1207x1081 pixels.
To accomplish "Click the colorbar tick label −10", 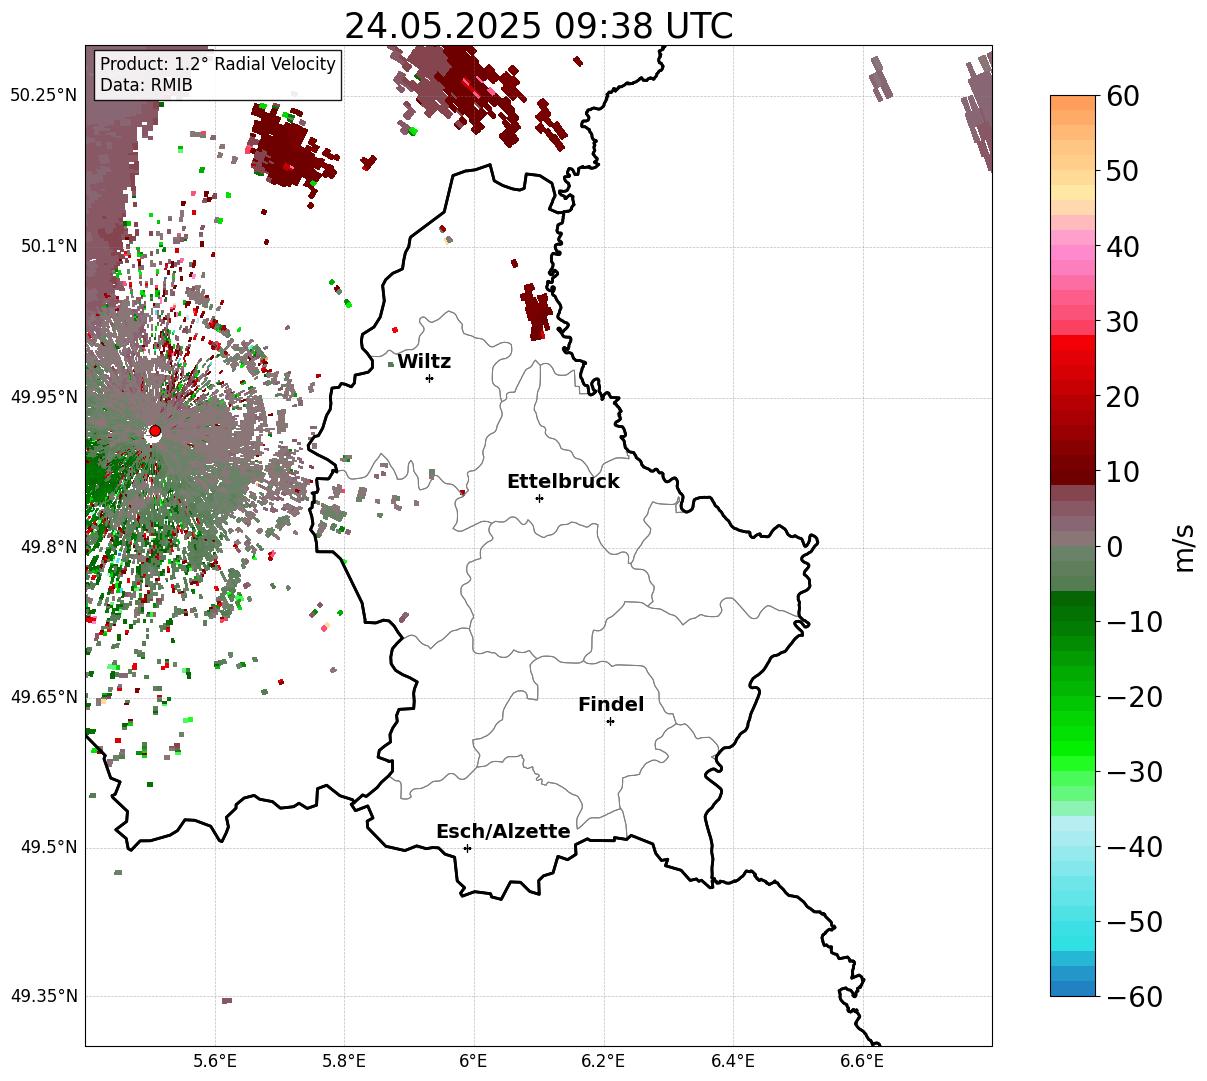I will pyautogui.click(x=1134, y=622).
